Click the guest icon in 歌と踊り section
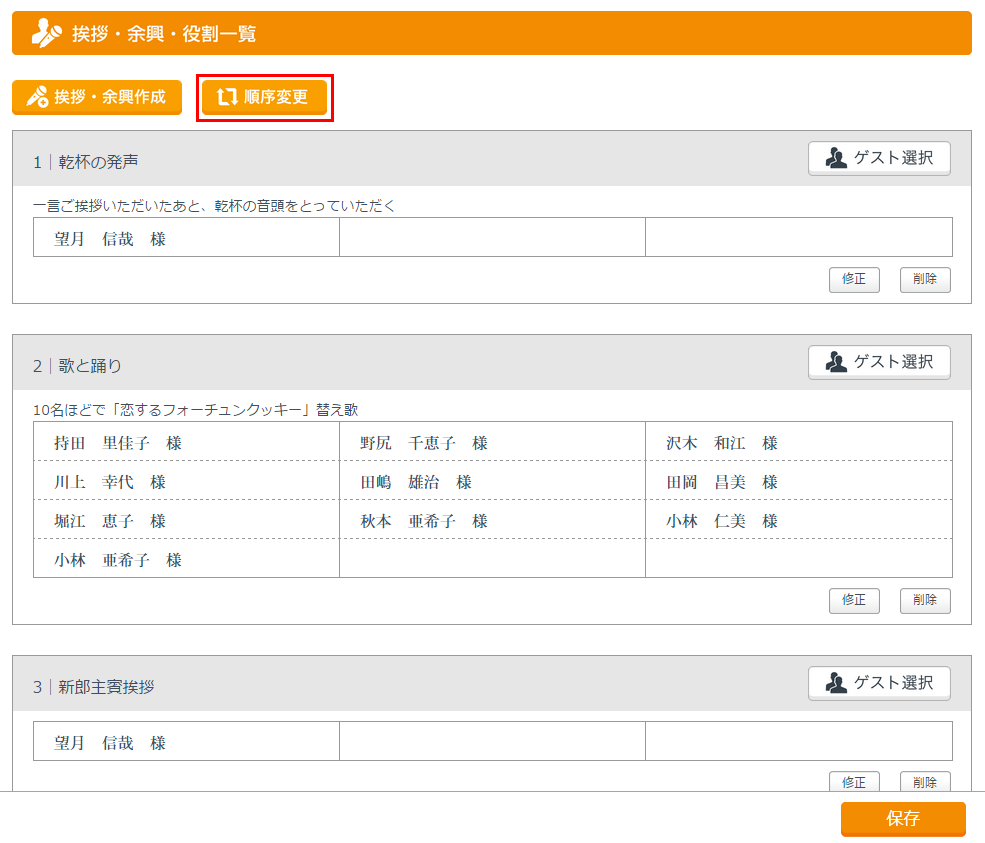Screen dimensions: 985x843 (x=836, y=362)
